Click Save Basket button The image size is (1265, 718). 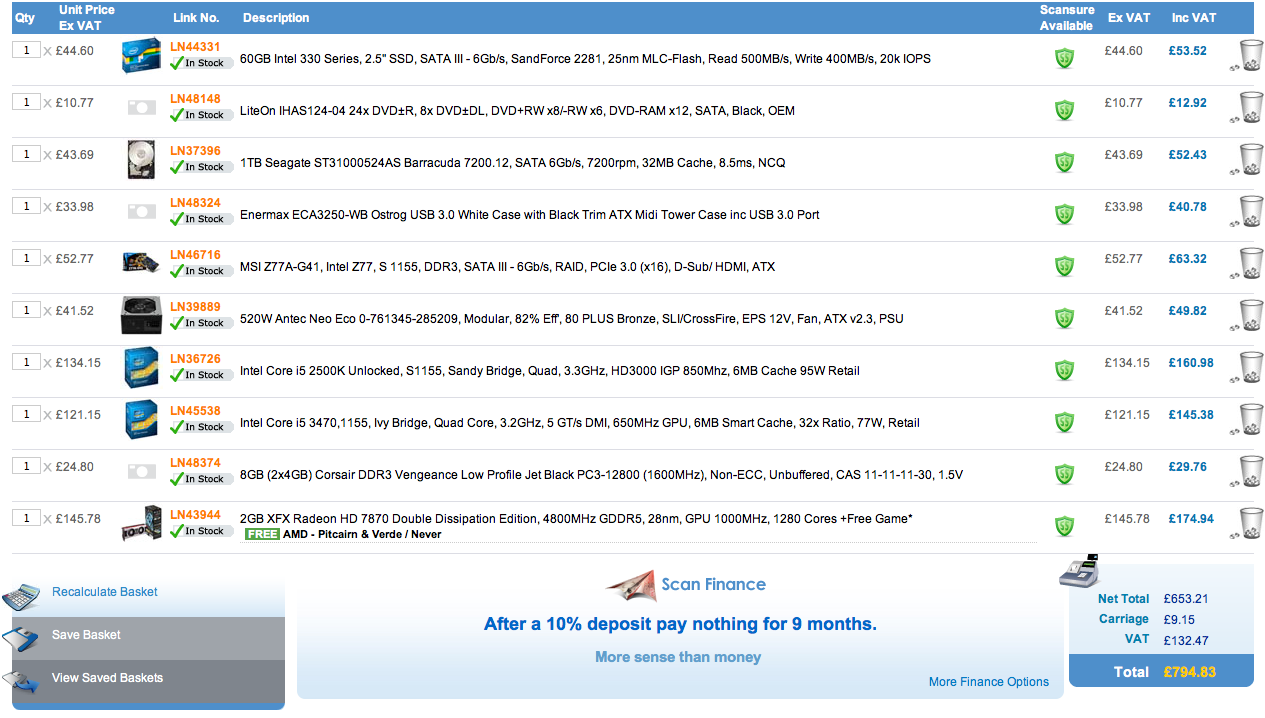[148, 636]
